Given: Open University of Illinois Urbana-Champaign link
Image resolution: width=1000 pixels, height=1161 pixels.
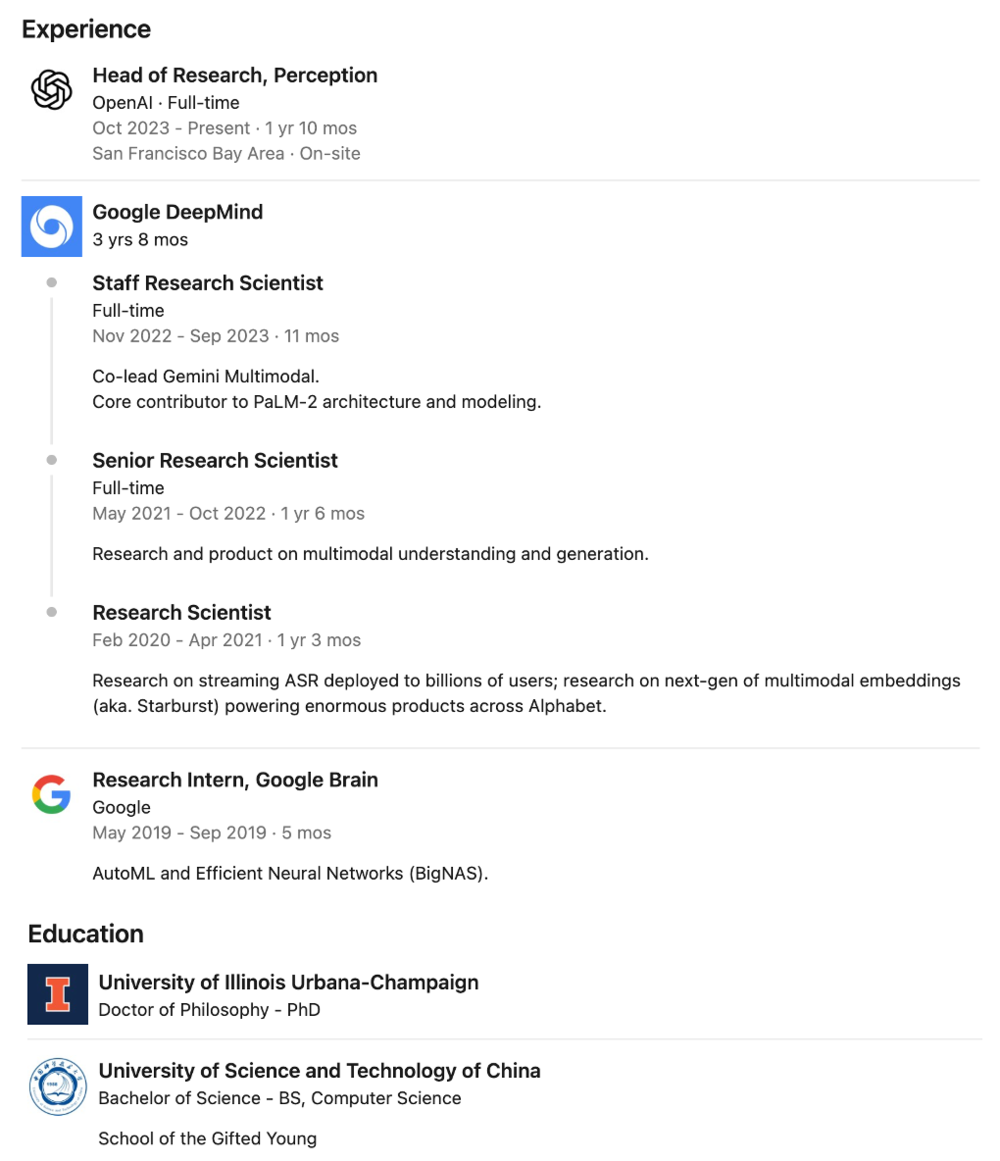Looking at the screenshot, I should point(288,983).
